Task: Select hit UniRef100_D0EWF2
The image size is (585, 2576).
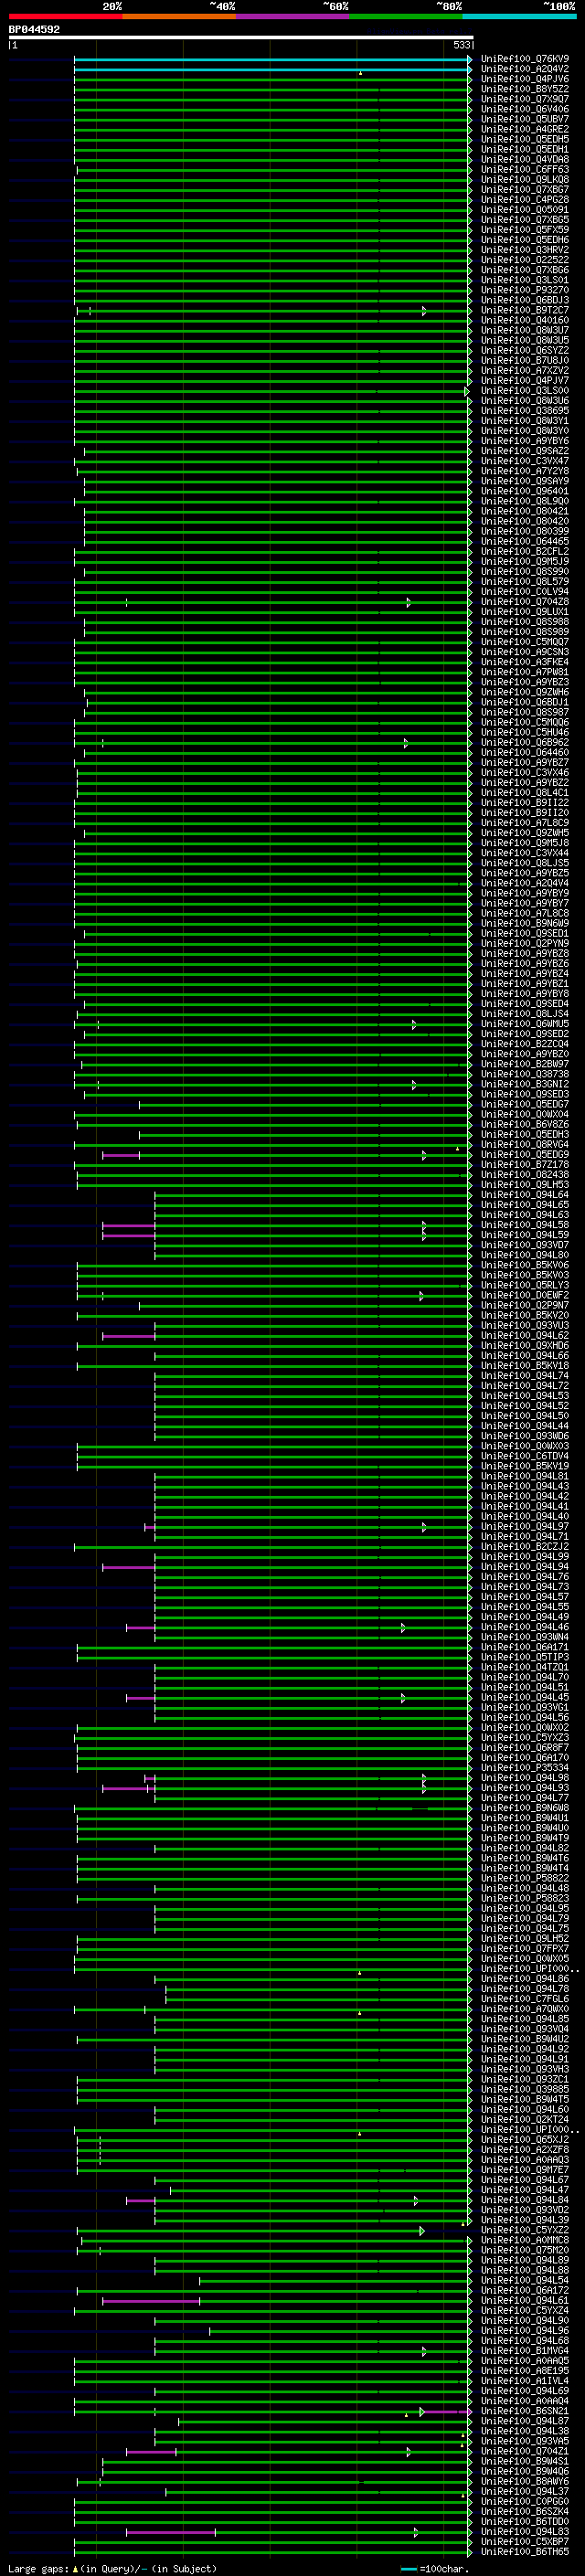Action: pyautogui.click(x=524, y=1295)
